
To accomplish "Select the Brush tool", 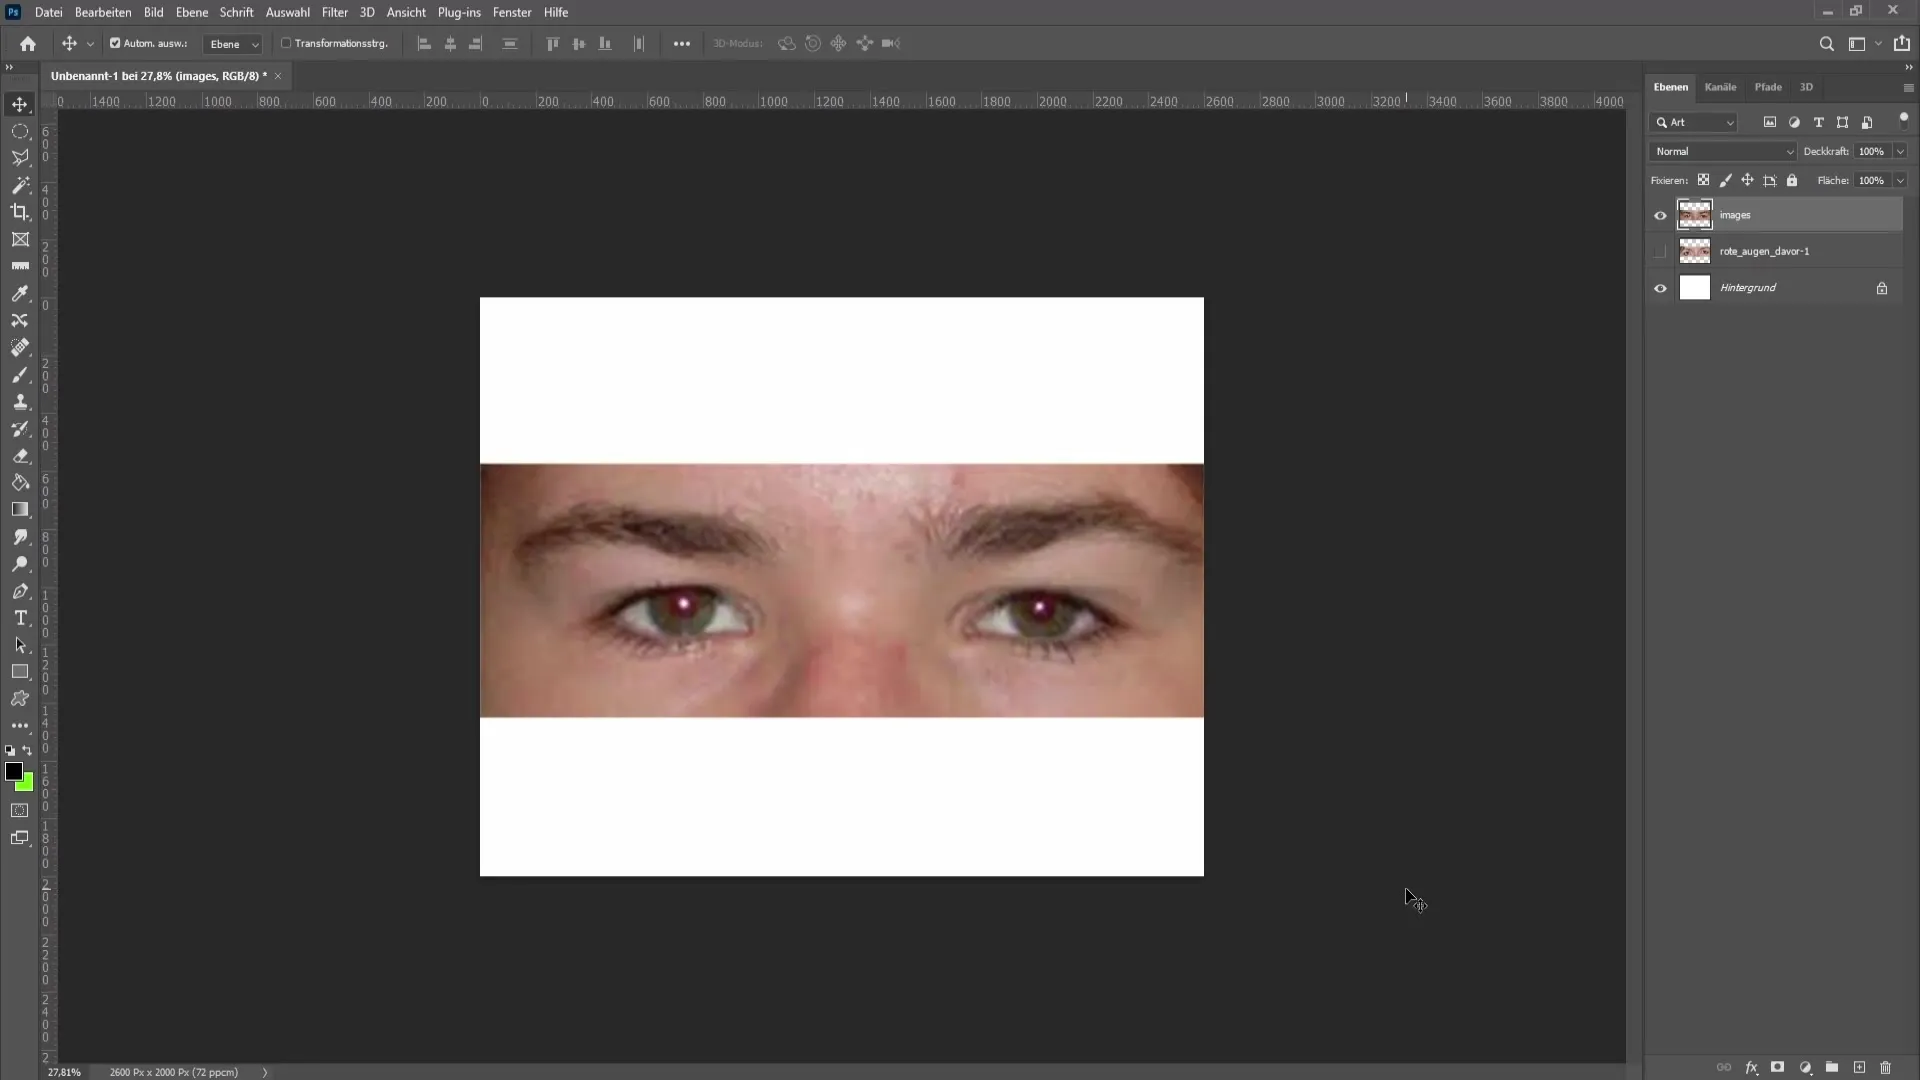I will (x=20, y=375).
